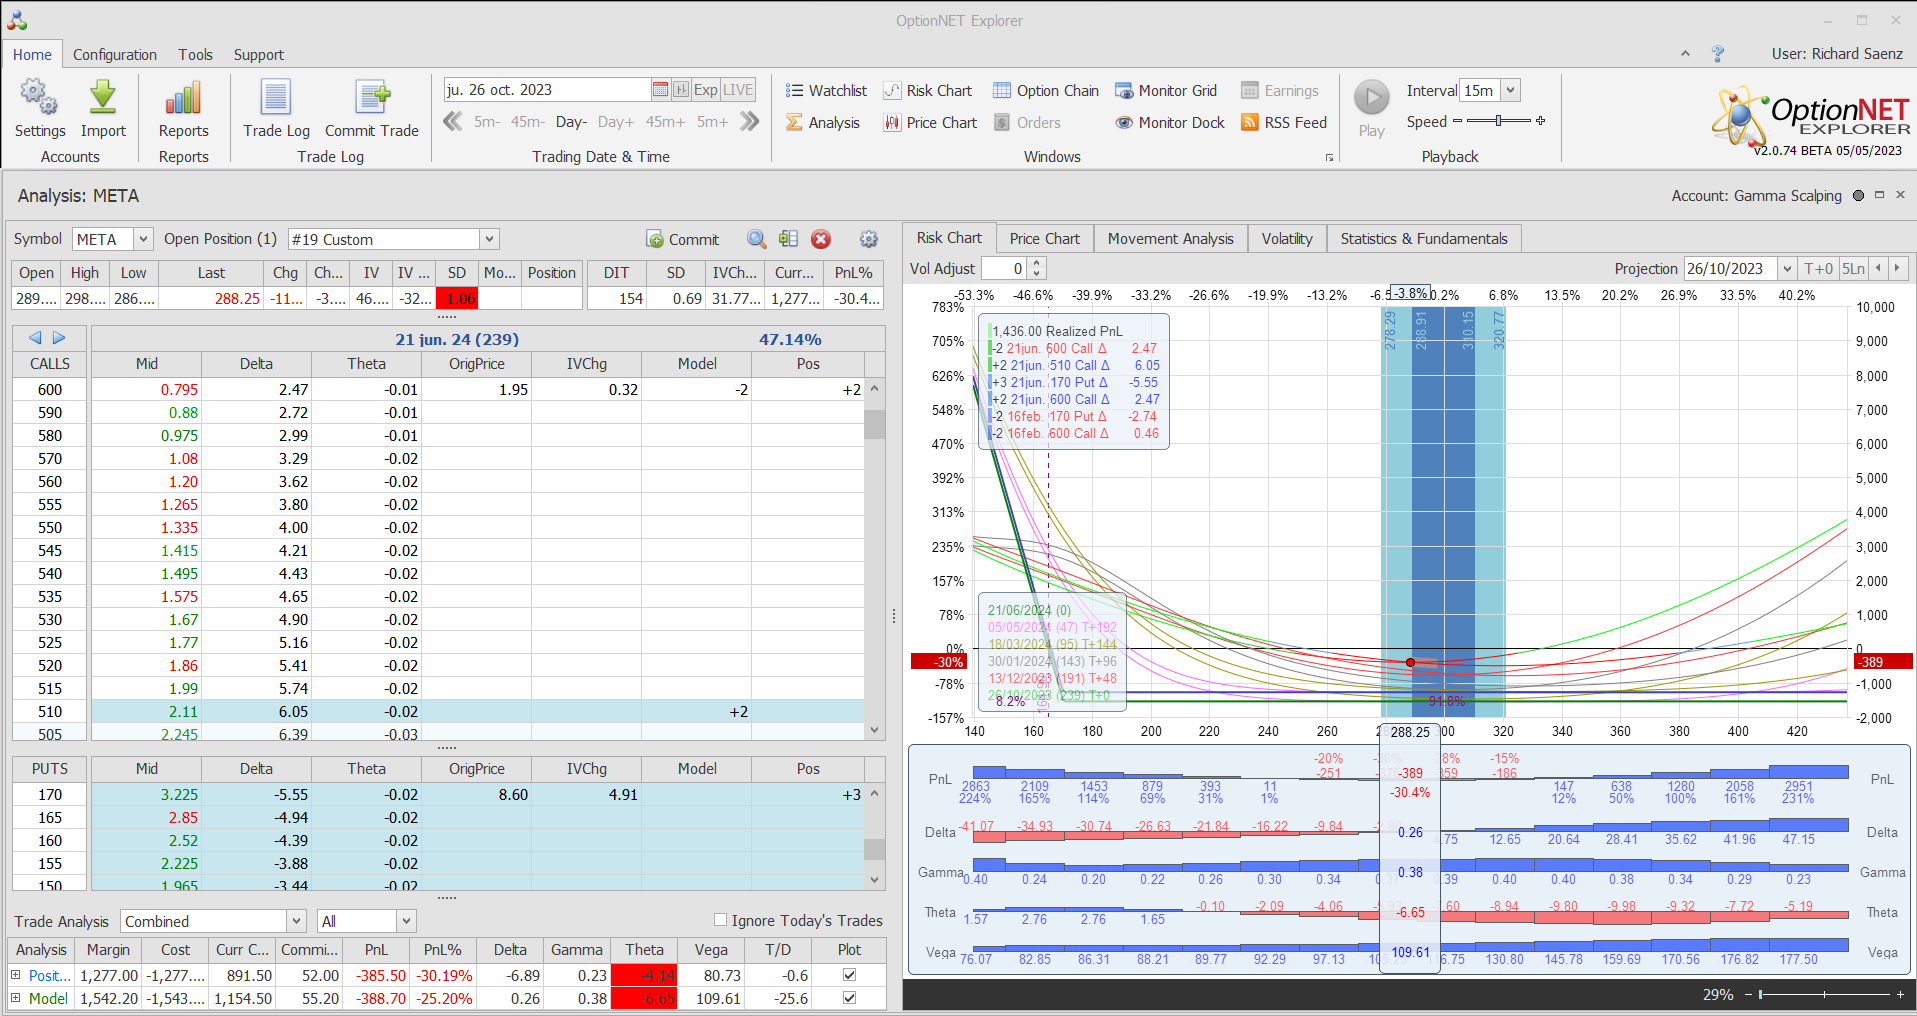The height and width of the screenshot is (1016, 1917).
Task: Open the Monitor Dock window
Action: click(x=1170, y=122)
